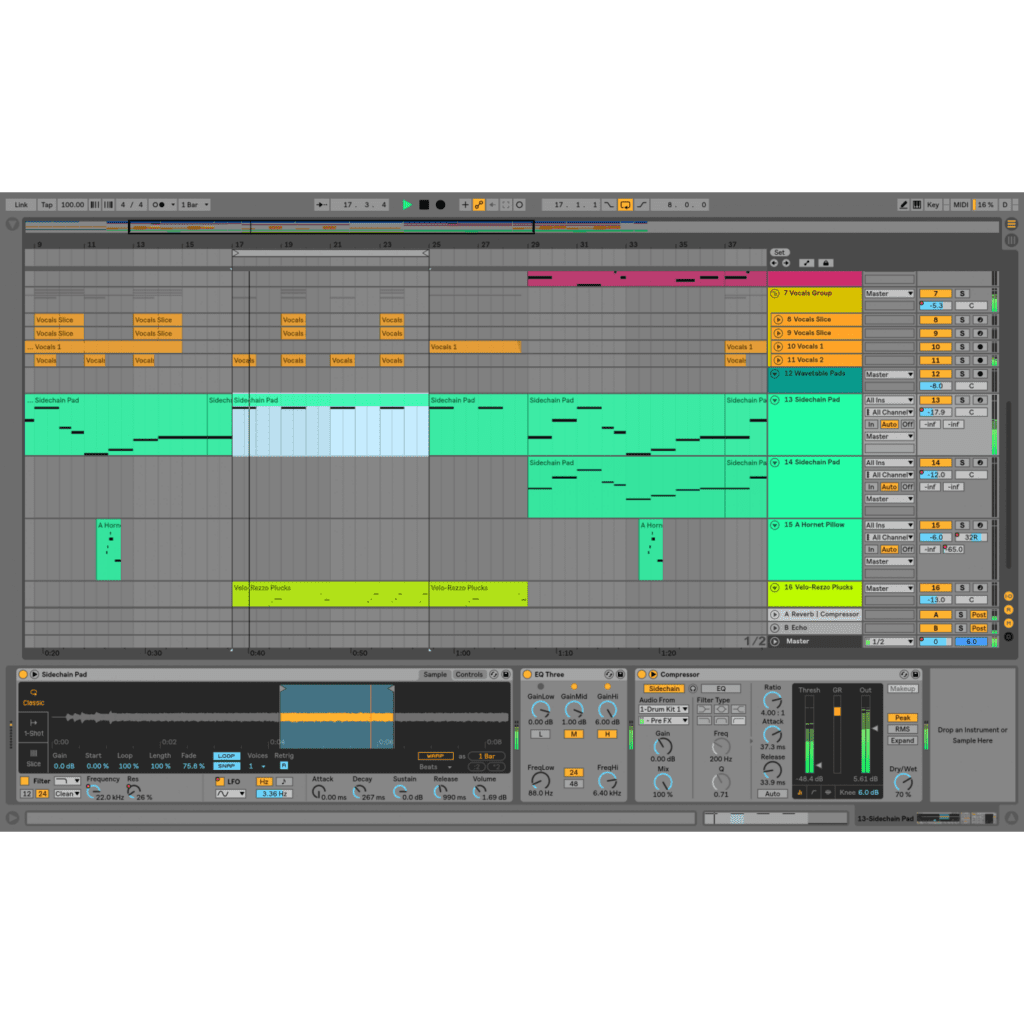Toggle the Returns show/hide R icon
This screenshot has width=1024, height=1024.
1009,610
